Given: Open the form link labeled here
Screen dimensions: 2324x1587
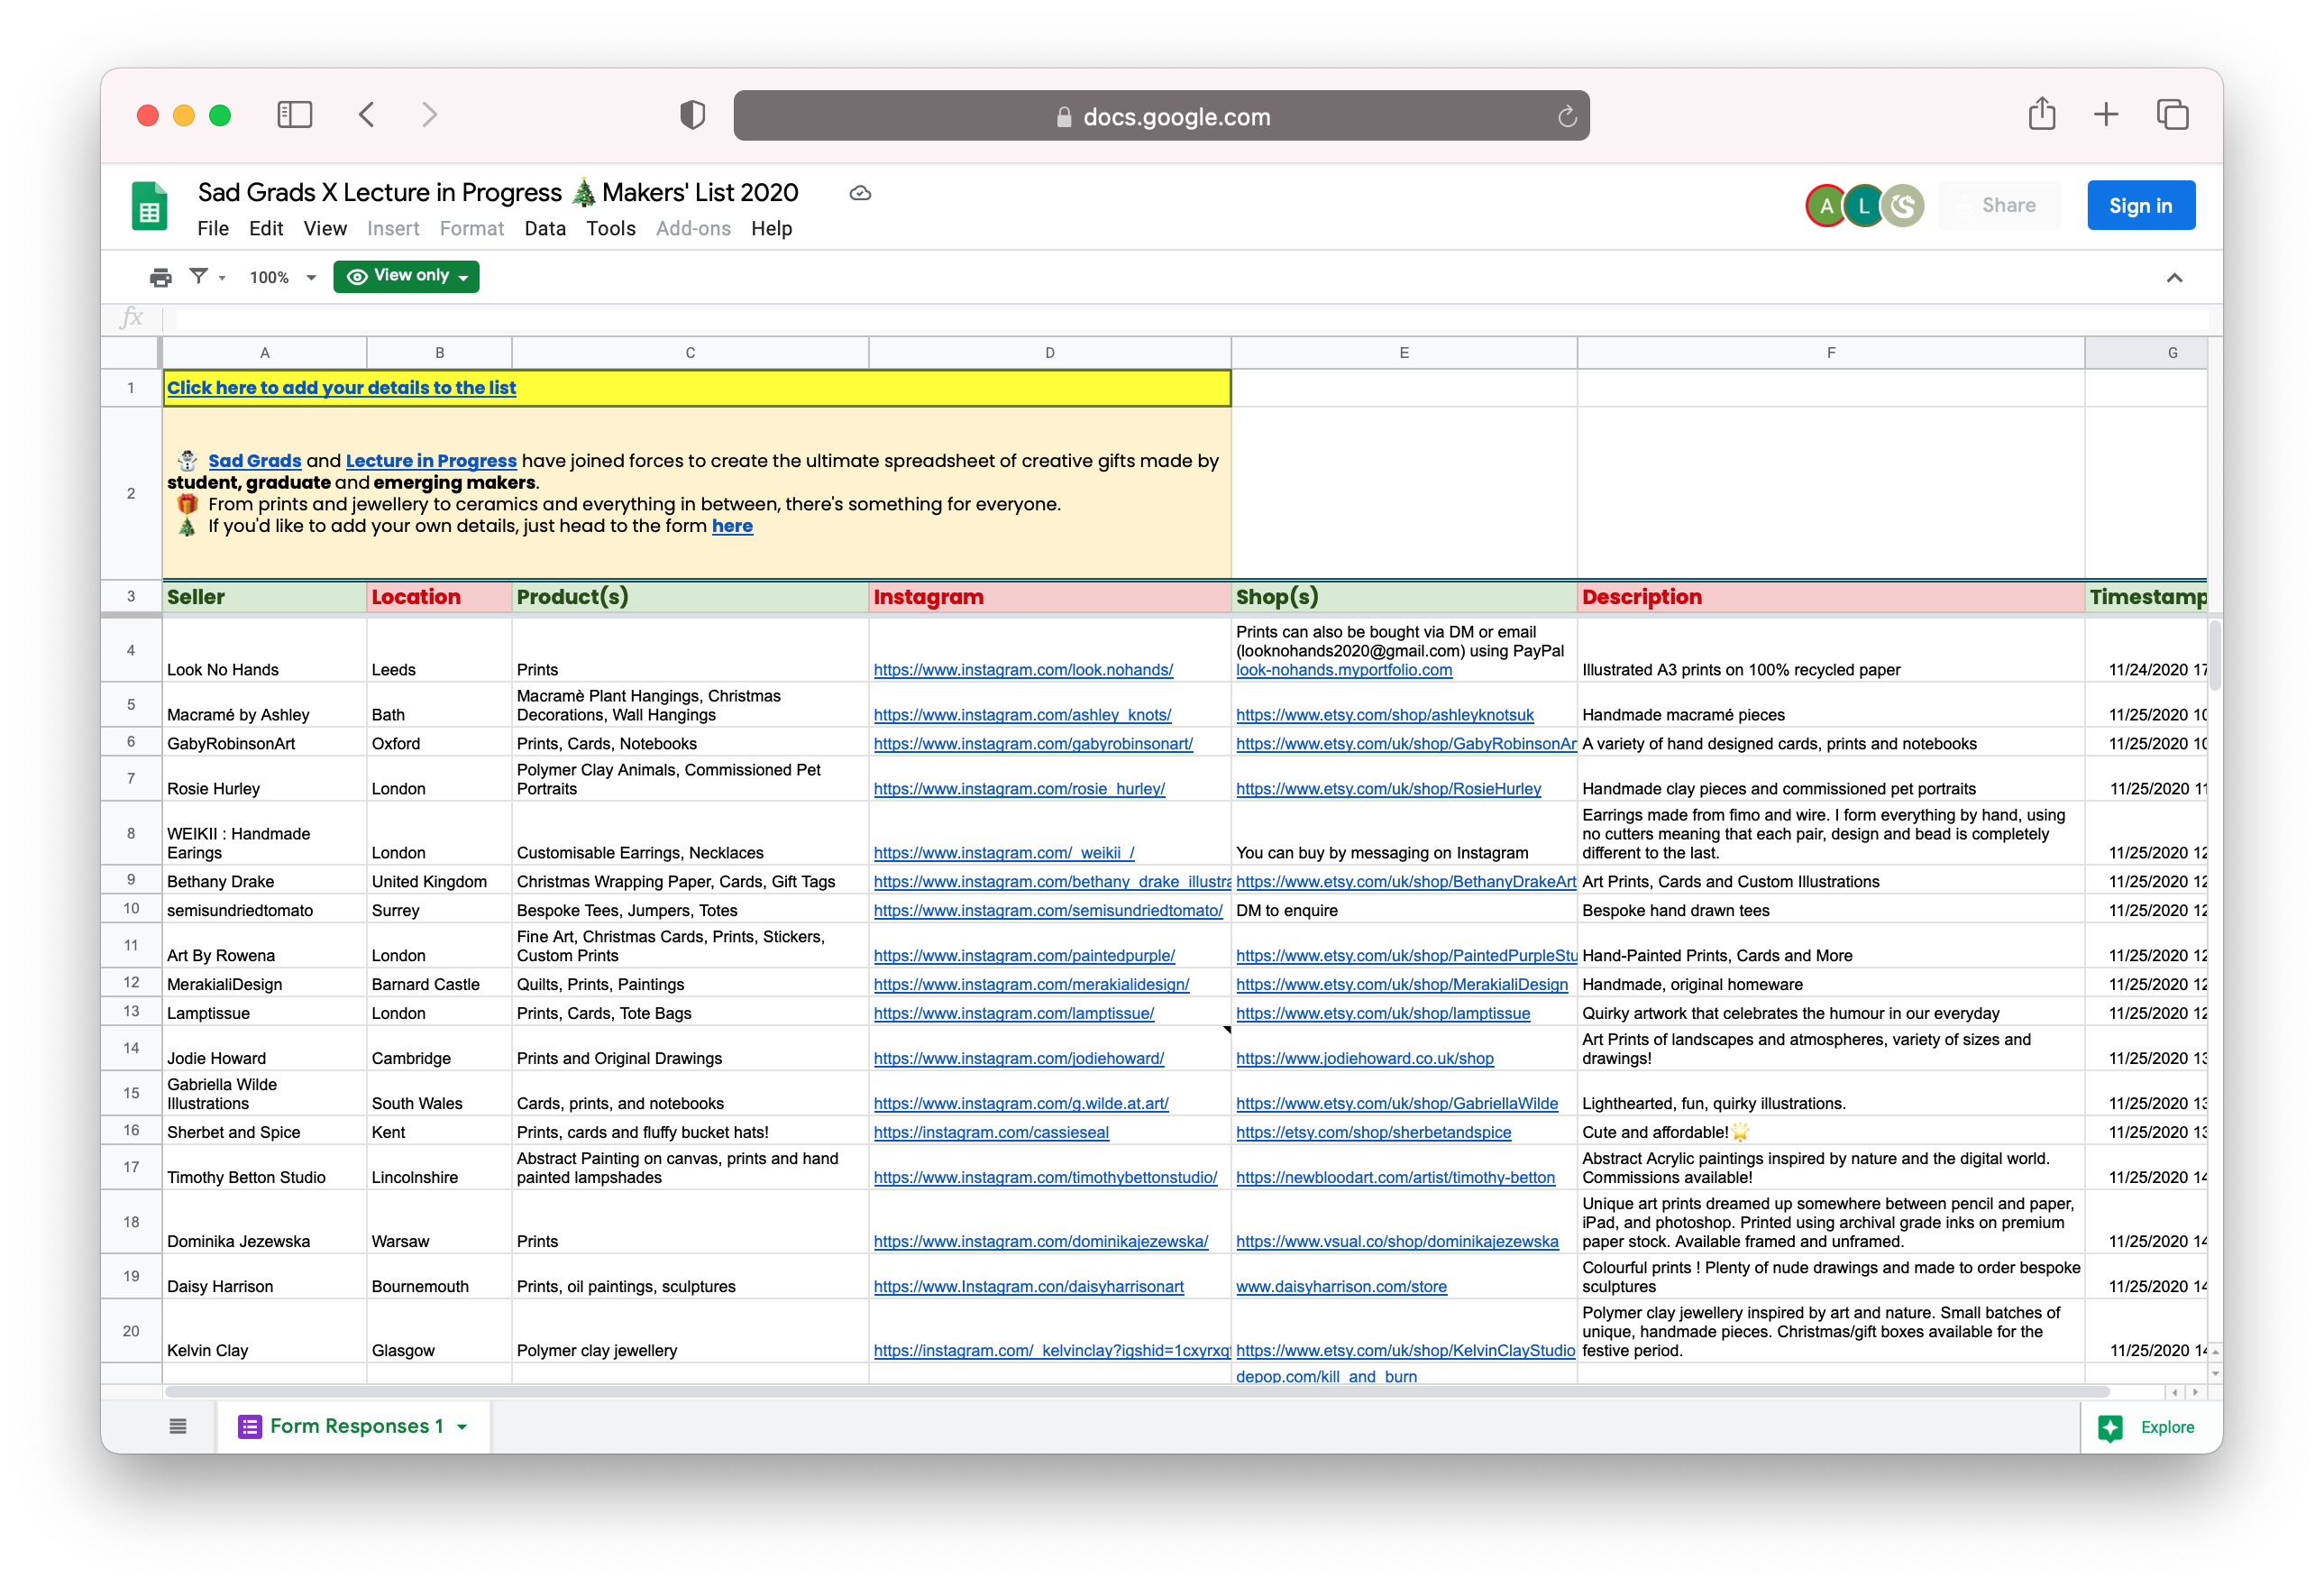Looking at the screenshot, I should [x=732, y=526].
